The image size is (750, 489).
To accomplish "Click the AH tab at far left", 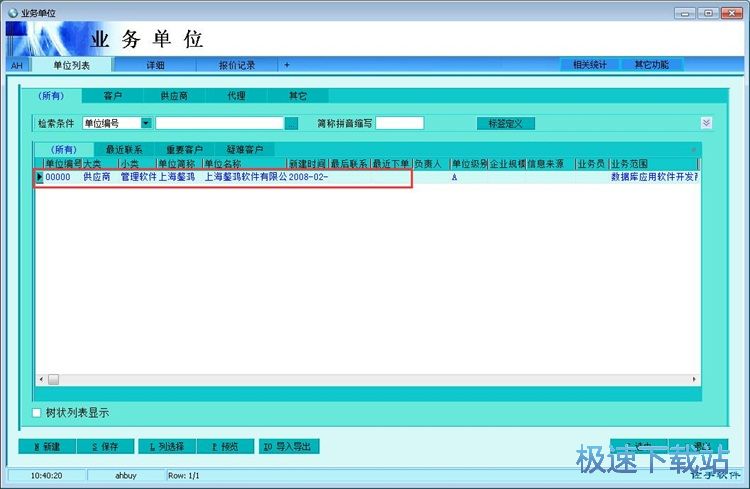I will 17,66.
